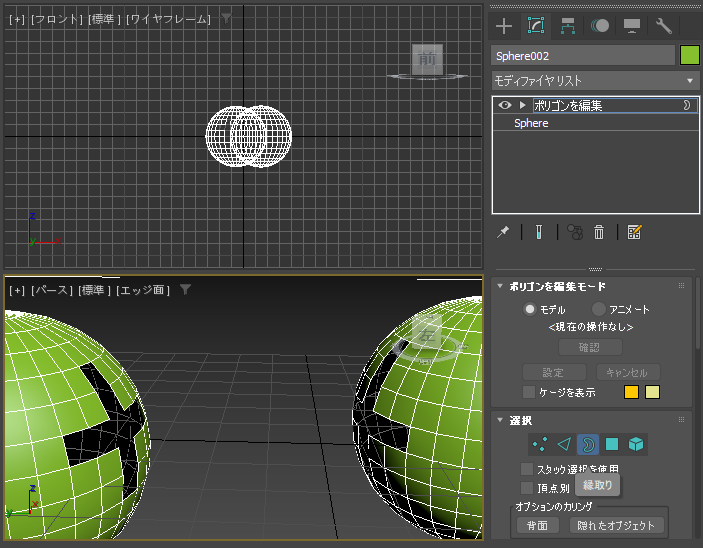Select Polygon sub-object level icon

click(612, 444)
